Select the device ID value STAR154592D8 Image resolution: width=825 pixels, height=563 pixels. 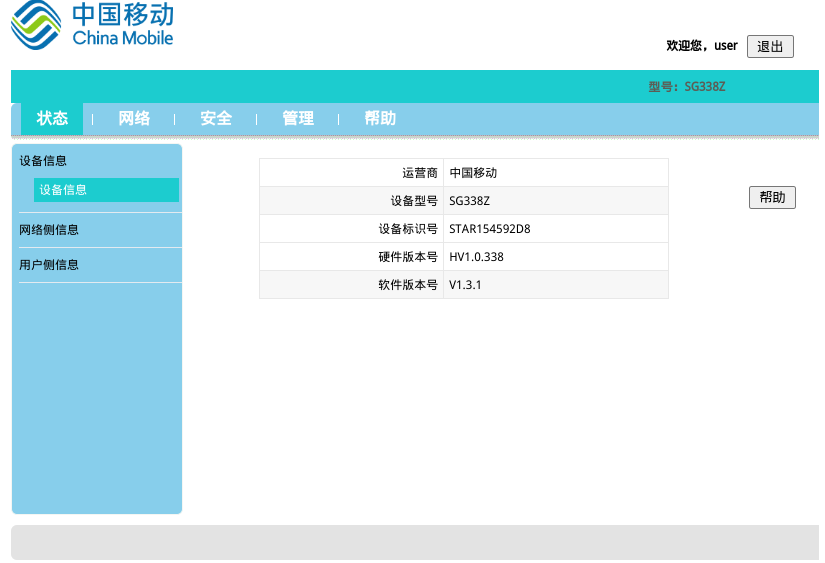(490, 229)
